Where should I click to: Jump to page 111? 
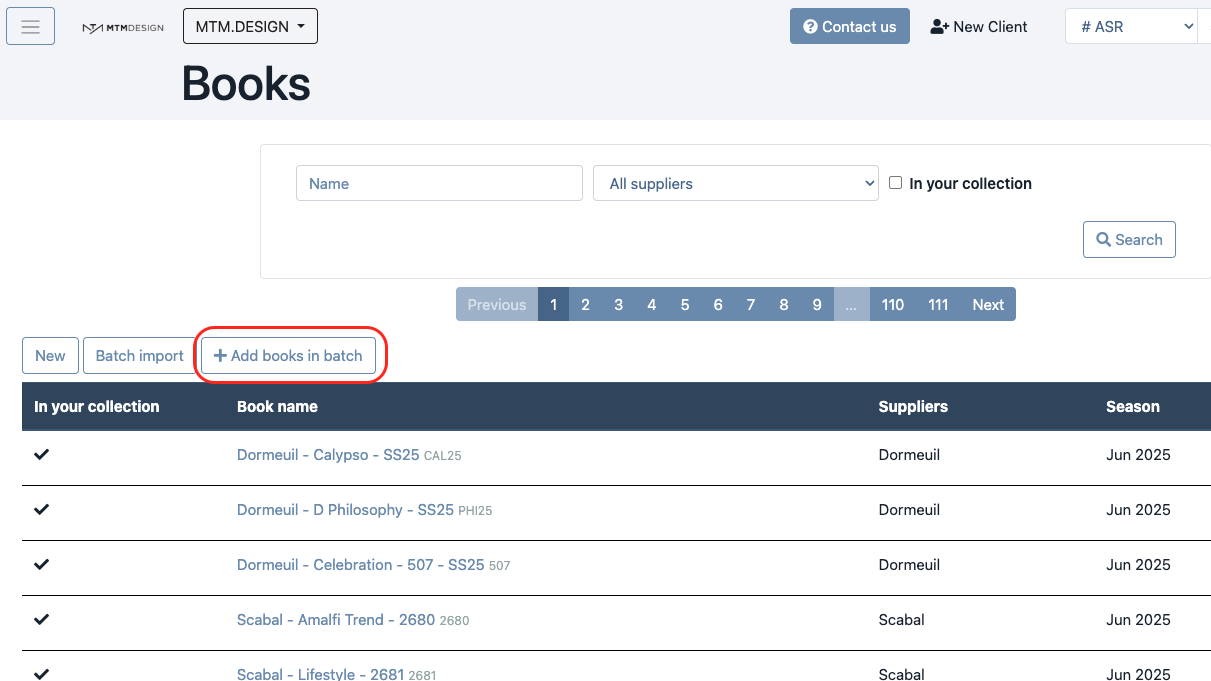coord(938,304)
